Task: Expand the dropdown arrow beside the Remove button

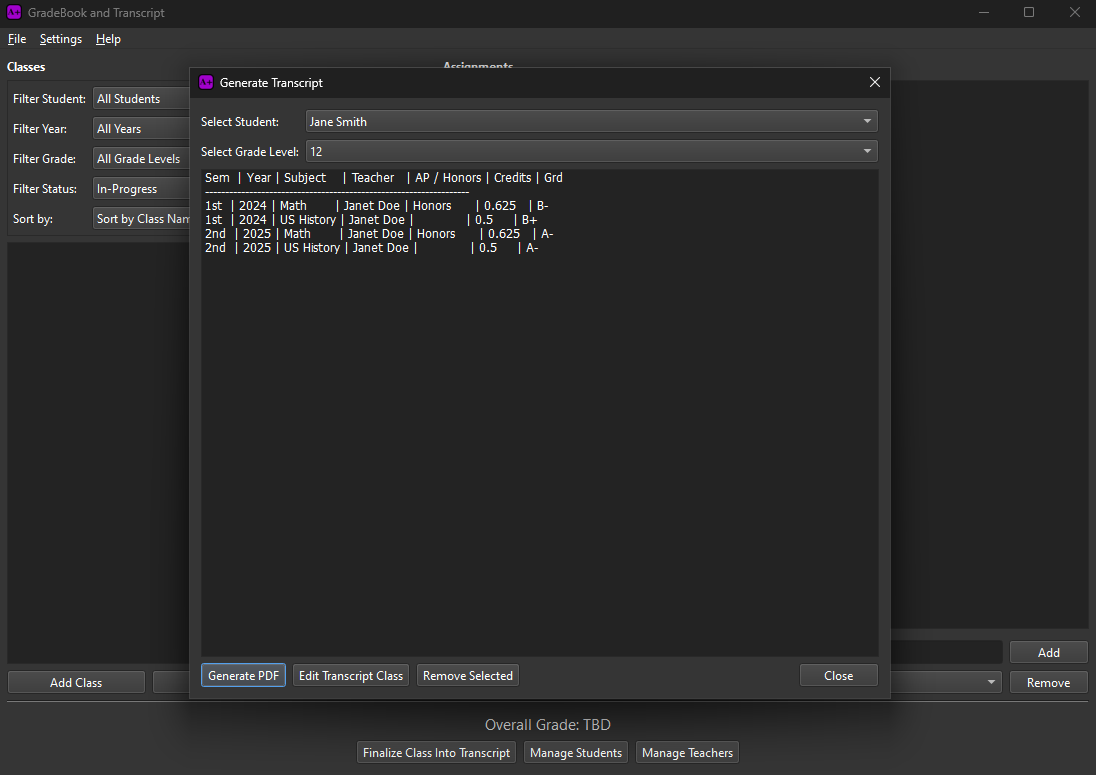Action: pos(990,683)
